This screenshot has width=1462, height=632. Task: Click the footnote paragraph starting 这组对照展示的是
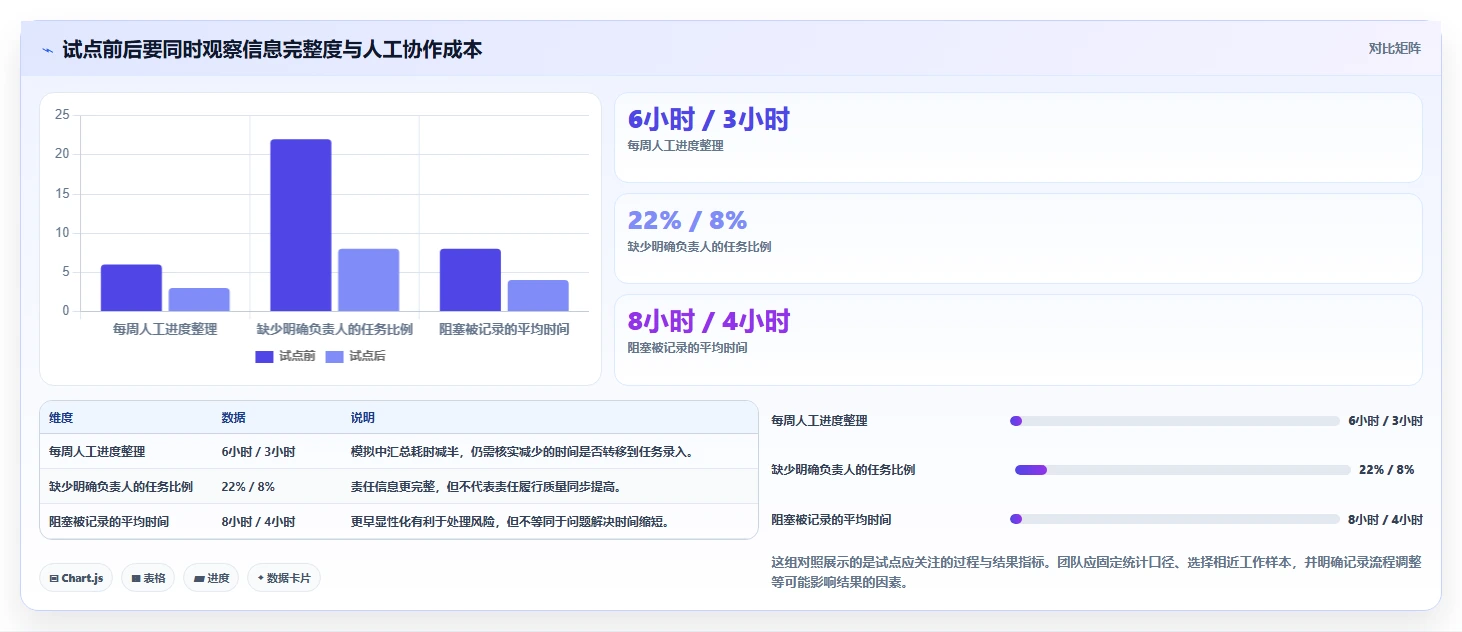tap(1096, 573)
